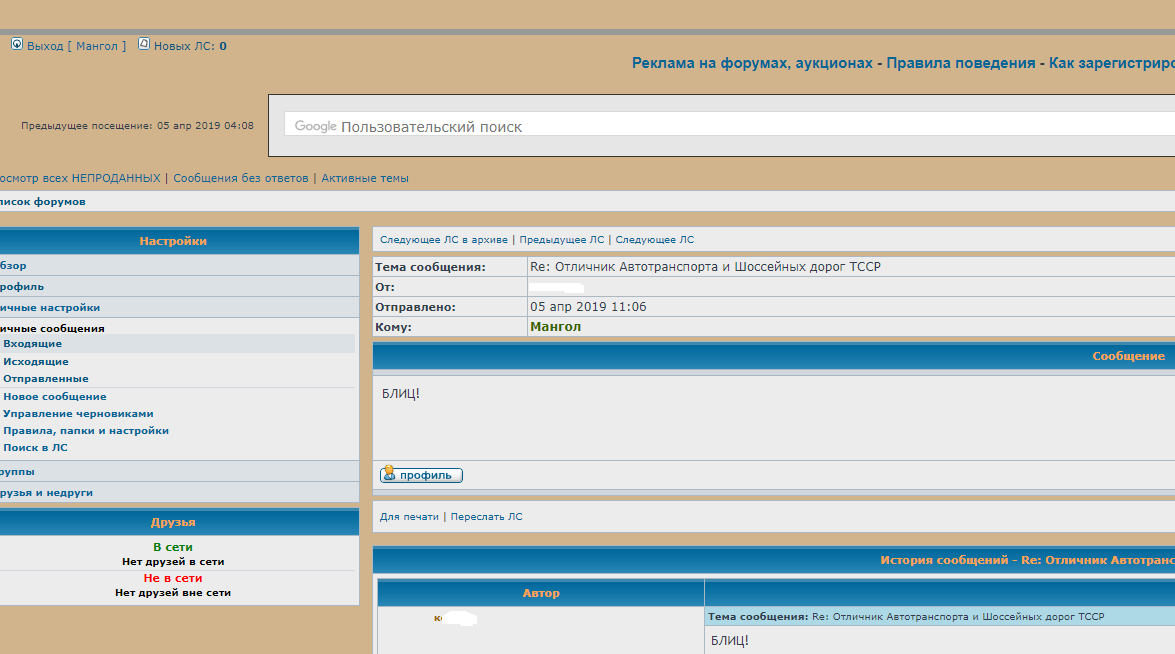Click the logout icon beside Выход
The image size is (1175, 654).
(x=17, y=44)
